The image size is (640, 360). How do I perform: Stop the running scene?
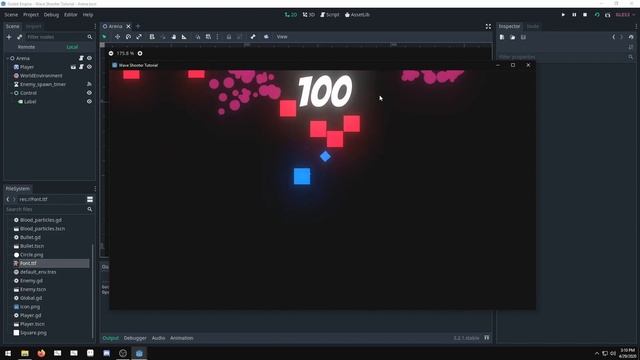585,15
